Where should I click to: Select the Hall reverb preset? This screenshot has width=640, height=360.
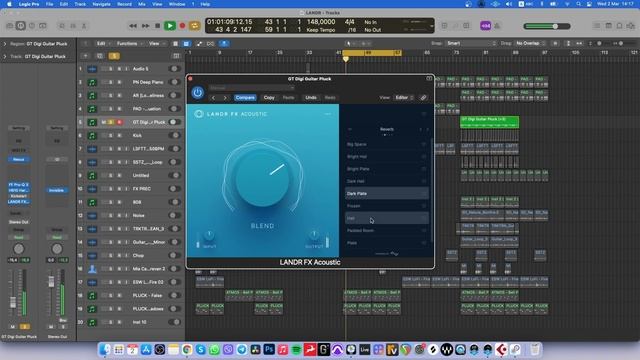tap(387, 218)
